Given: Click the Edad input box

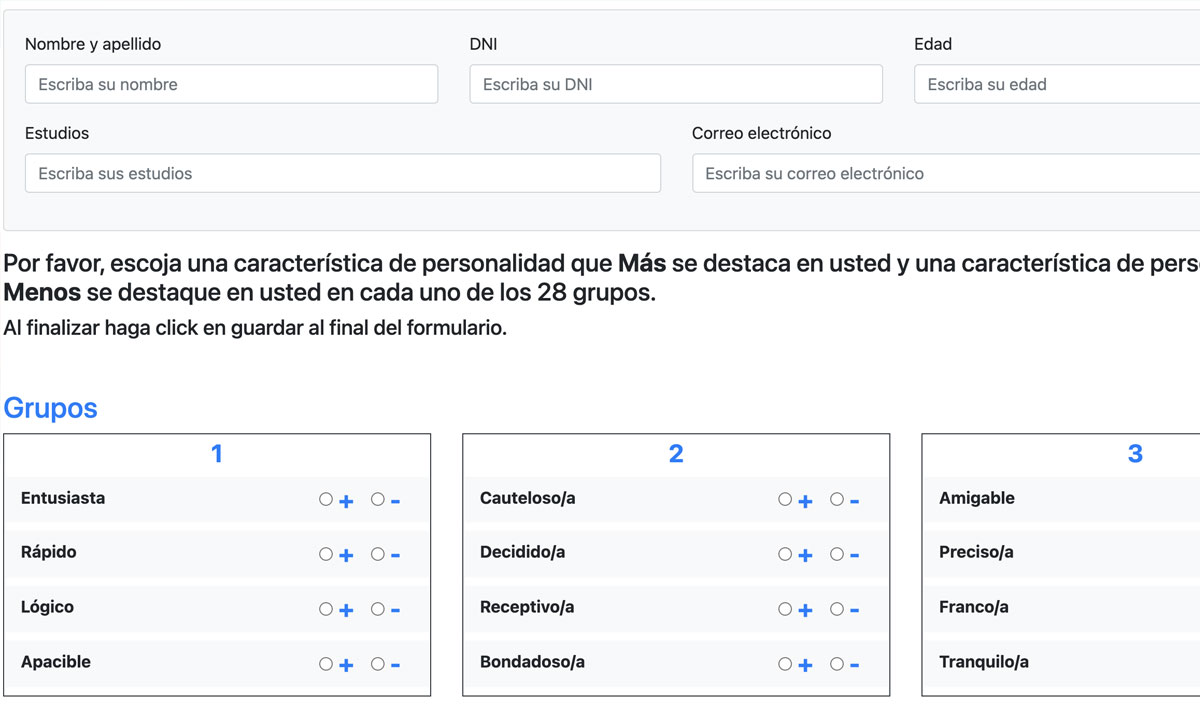Looking at the screenshot, I should point(1056,84).
